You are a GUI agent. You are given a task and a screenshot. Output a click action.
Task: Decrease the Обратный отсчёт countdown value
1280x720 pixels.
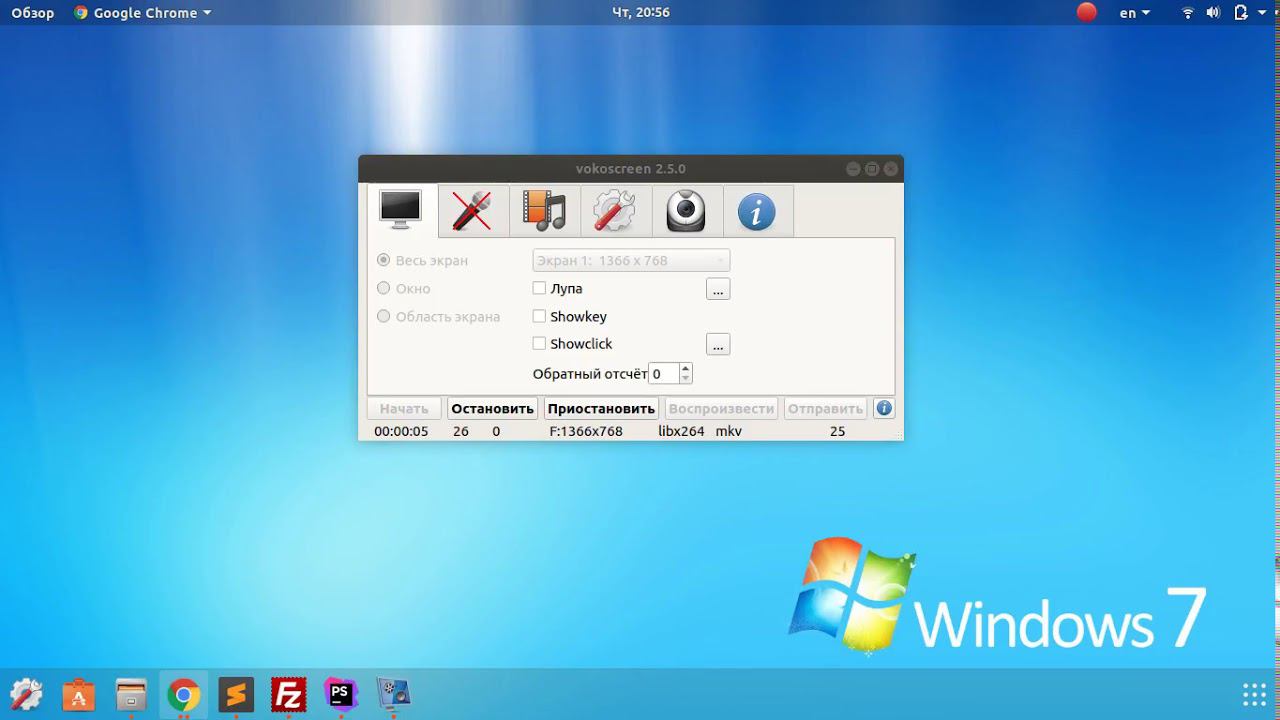pos(685,379)
